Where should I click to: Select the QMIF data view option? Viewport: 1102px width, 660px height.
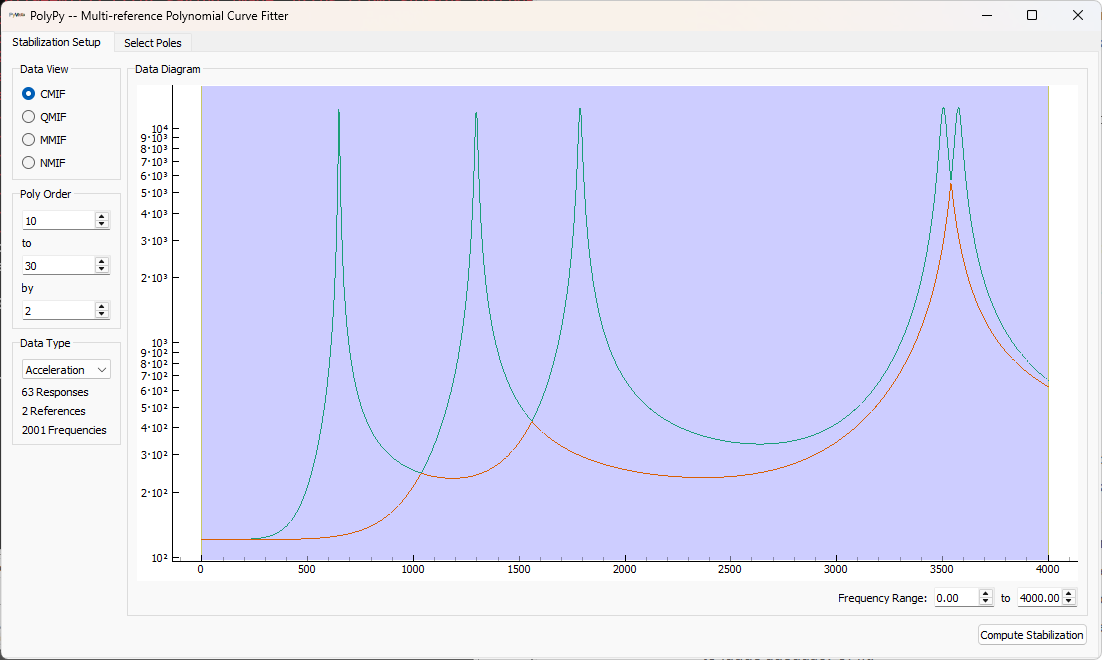pyautogui.click(x=29, y=117)
